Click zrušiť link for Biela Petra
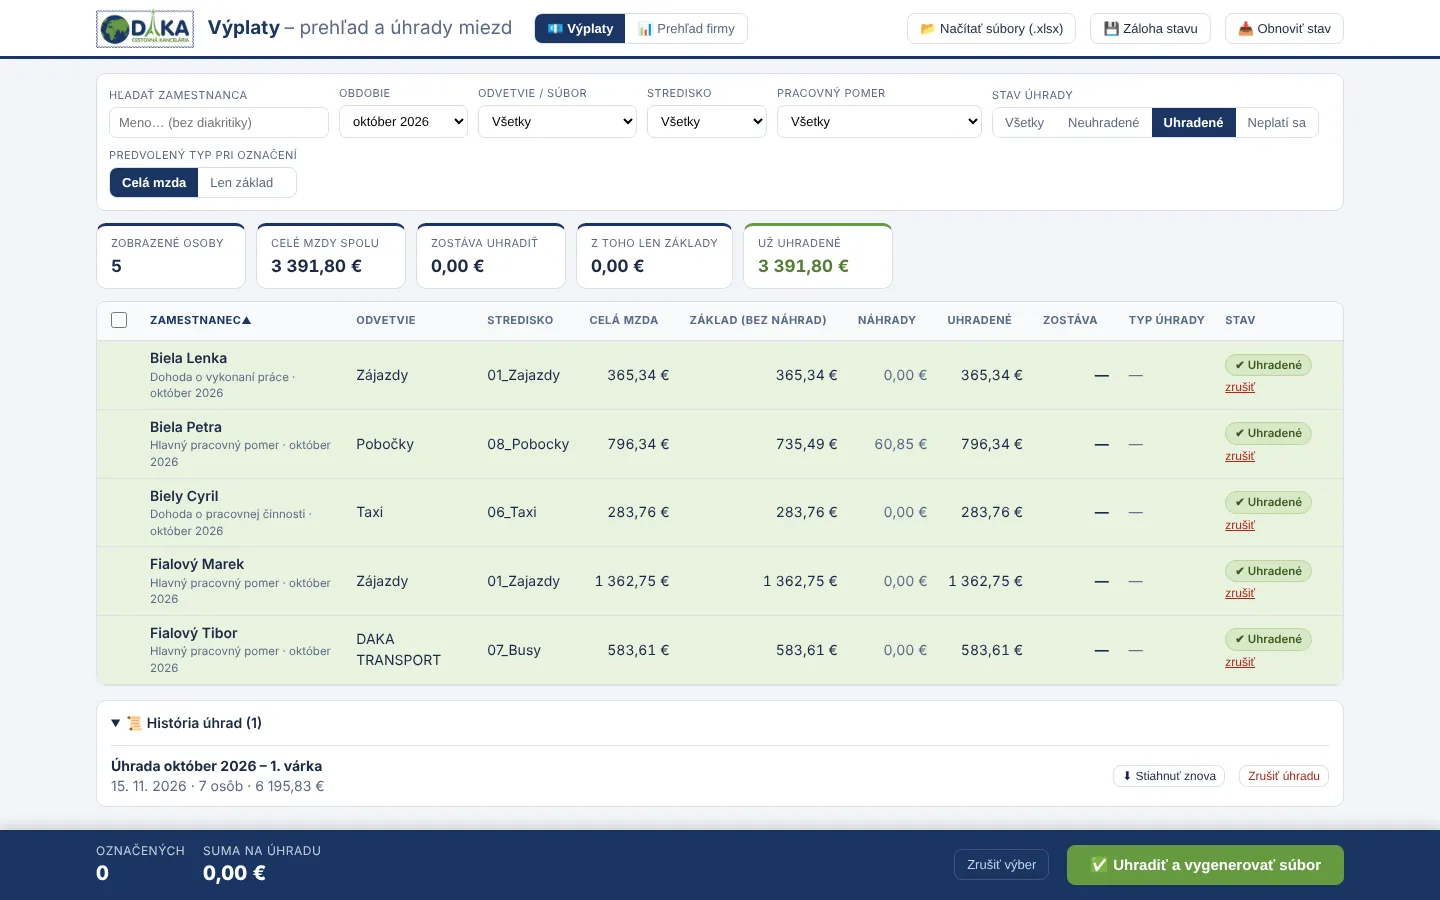 click(1240, 456)
